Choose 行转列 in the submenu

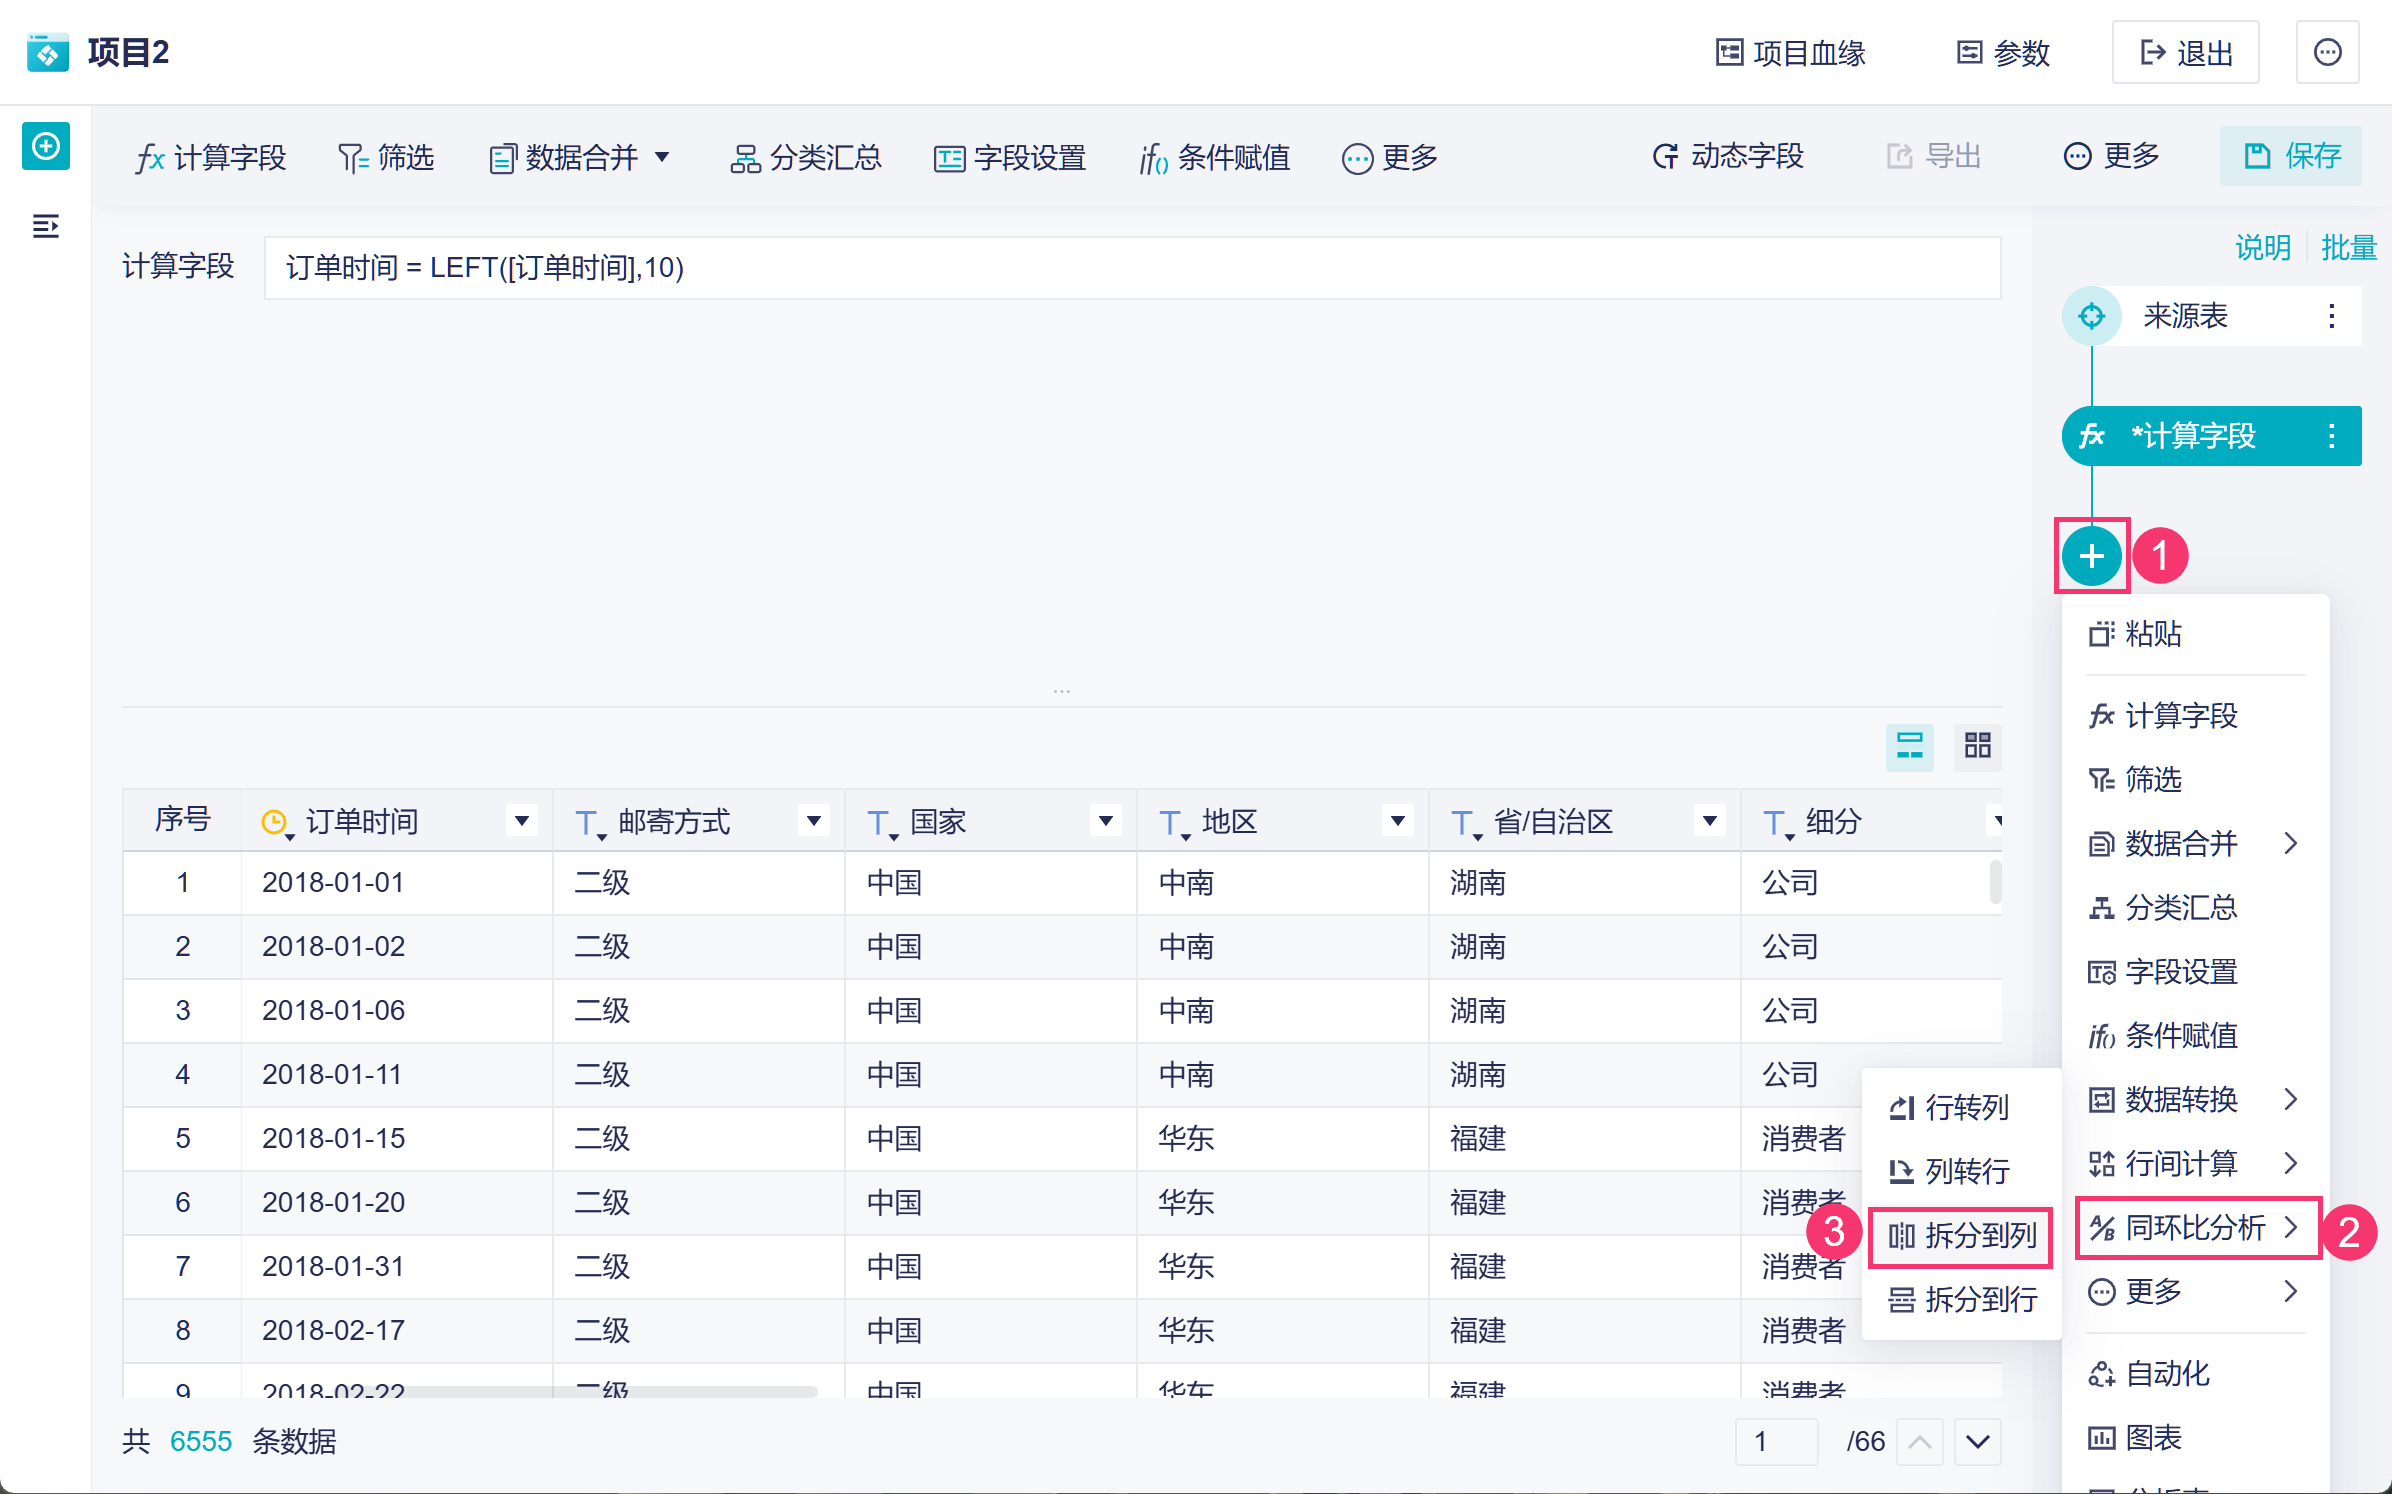point(1949,1108)
